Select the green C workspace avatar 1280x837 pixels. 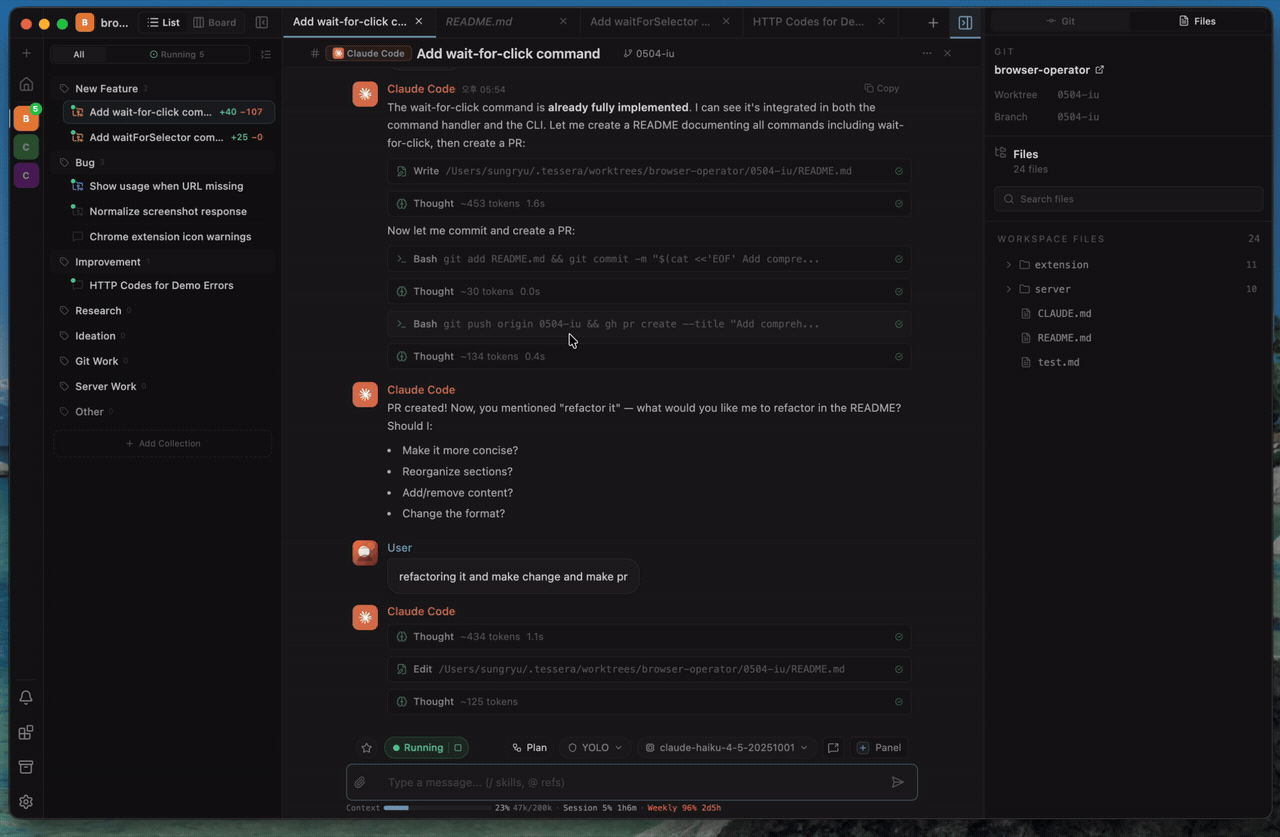point(26,147)
